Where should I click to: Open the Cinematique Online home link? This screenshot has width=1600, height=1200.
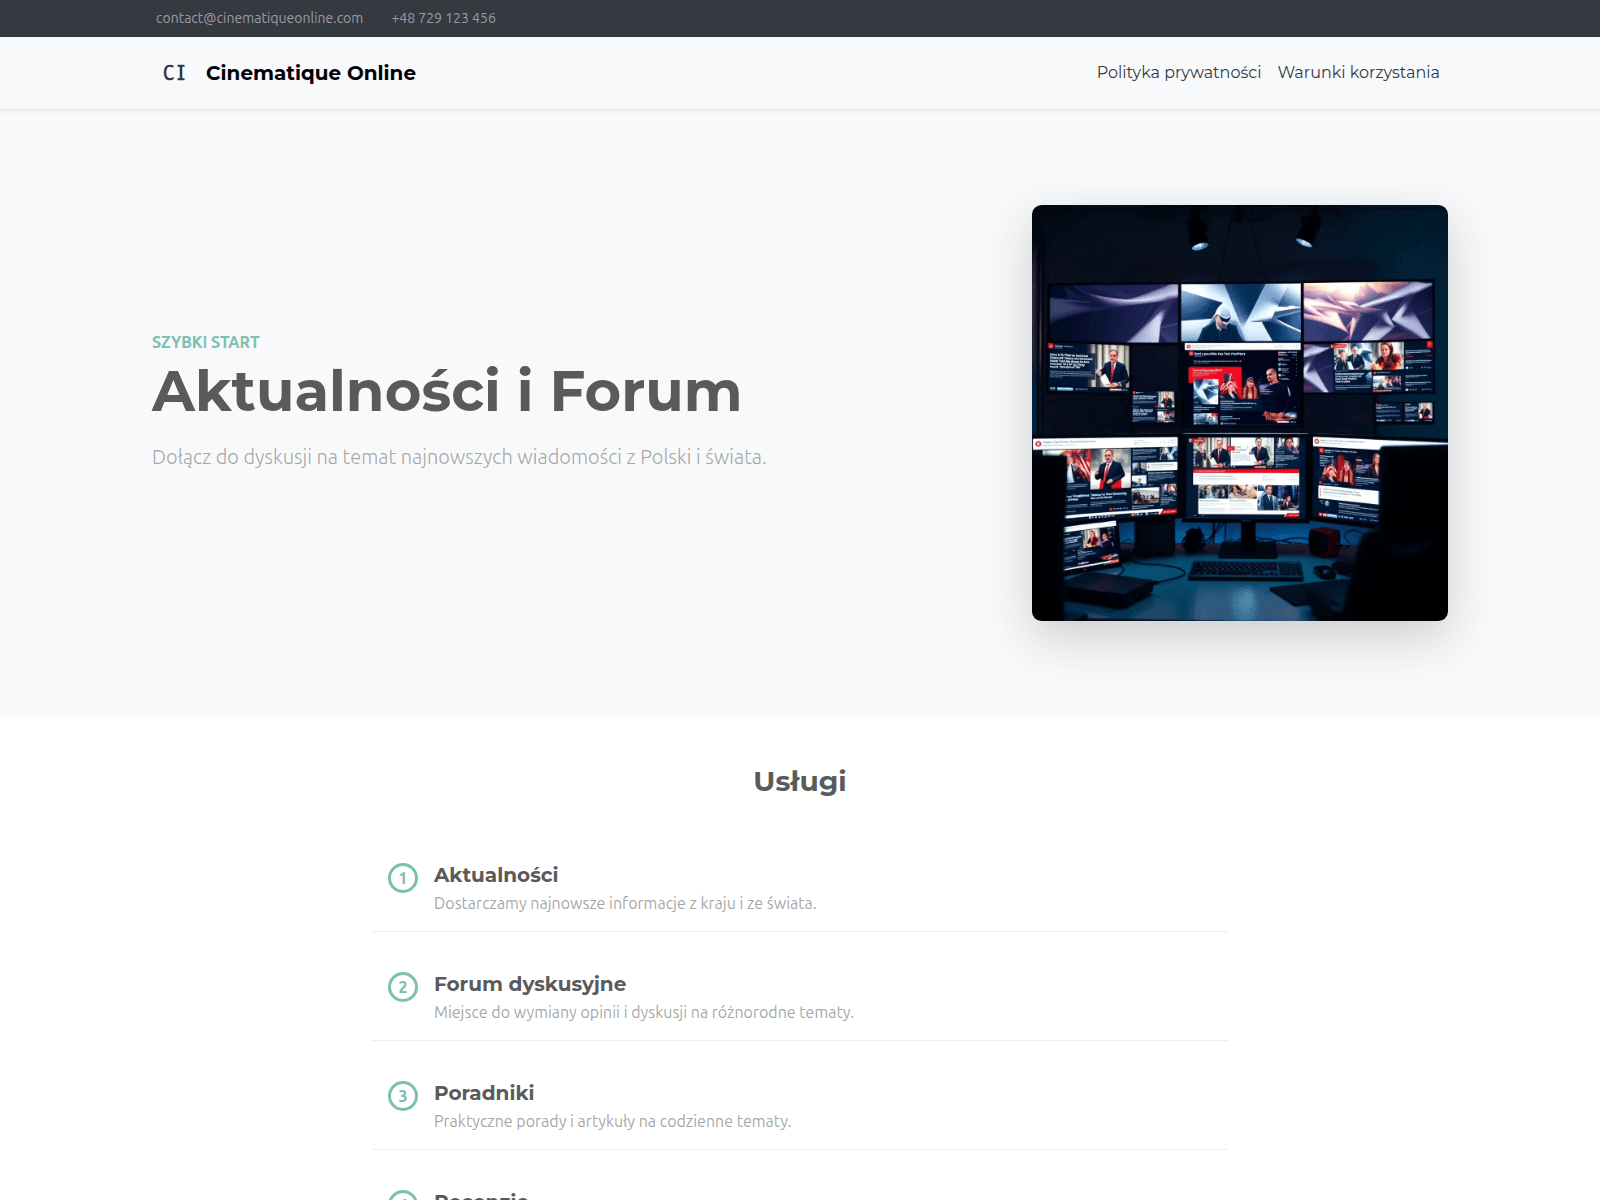click(x=310, y=73)
